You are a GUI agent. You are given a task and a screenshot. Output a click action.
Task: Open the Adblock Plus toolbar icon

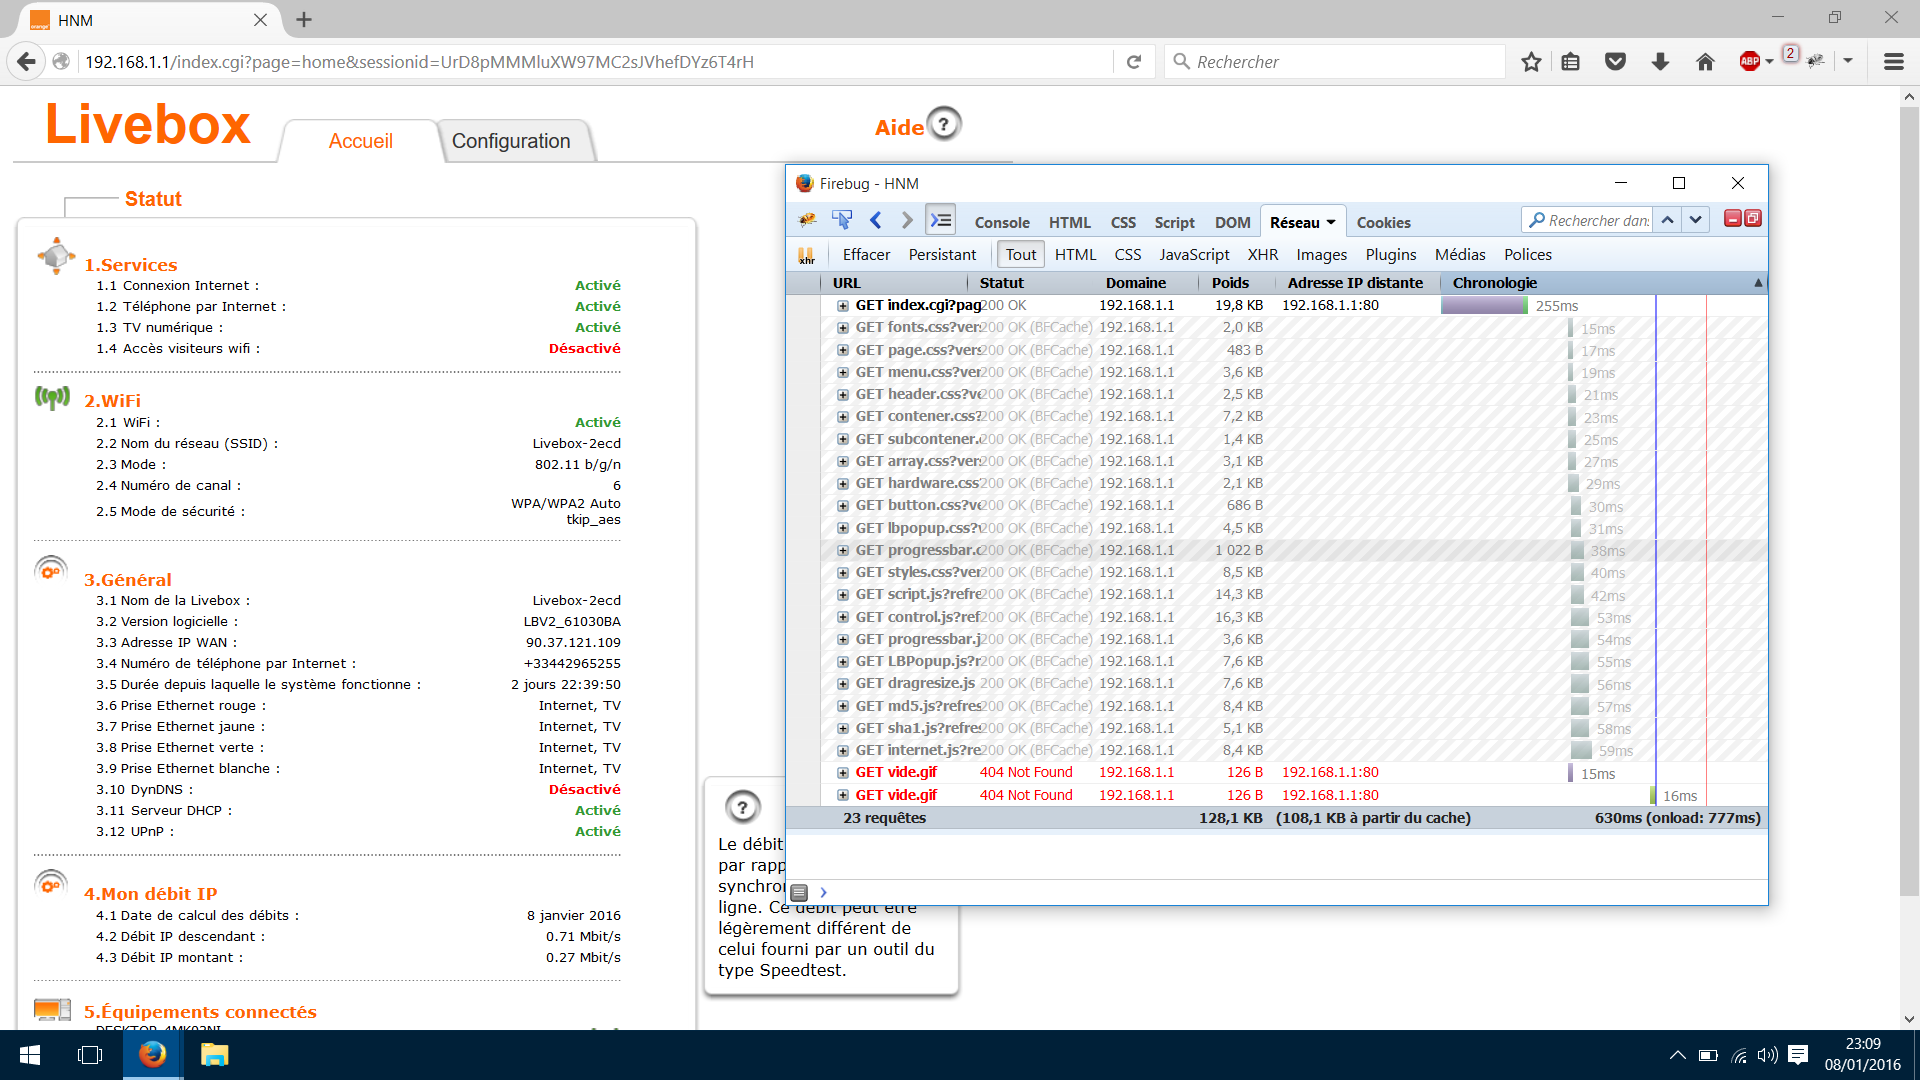click(1749, 62)
